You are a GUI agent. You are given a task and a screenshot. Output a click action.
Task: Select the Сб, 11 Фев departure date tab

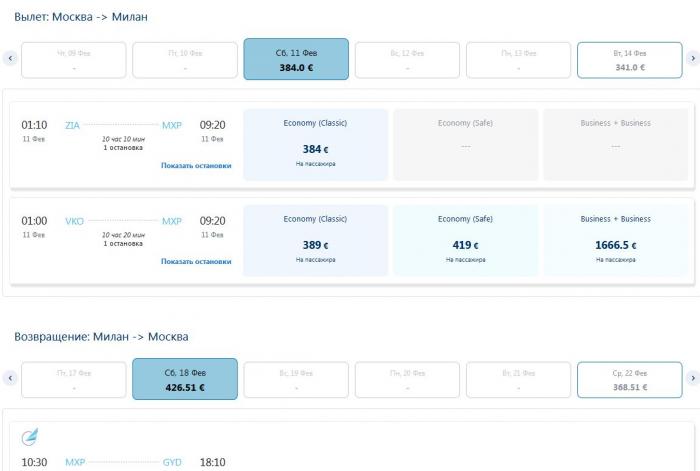[296, 59]
